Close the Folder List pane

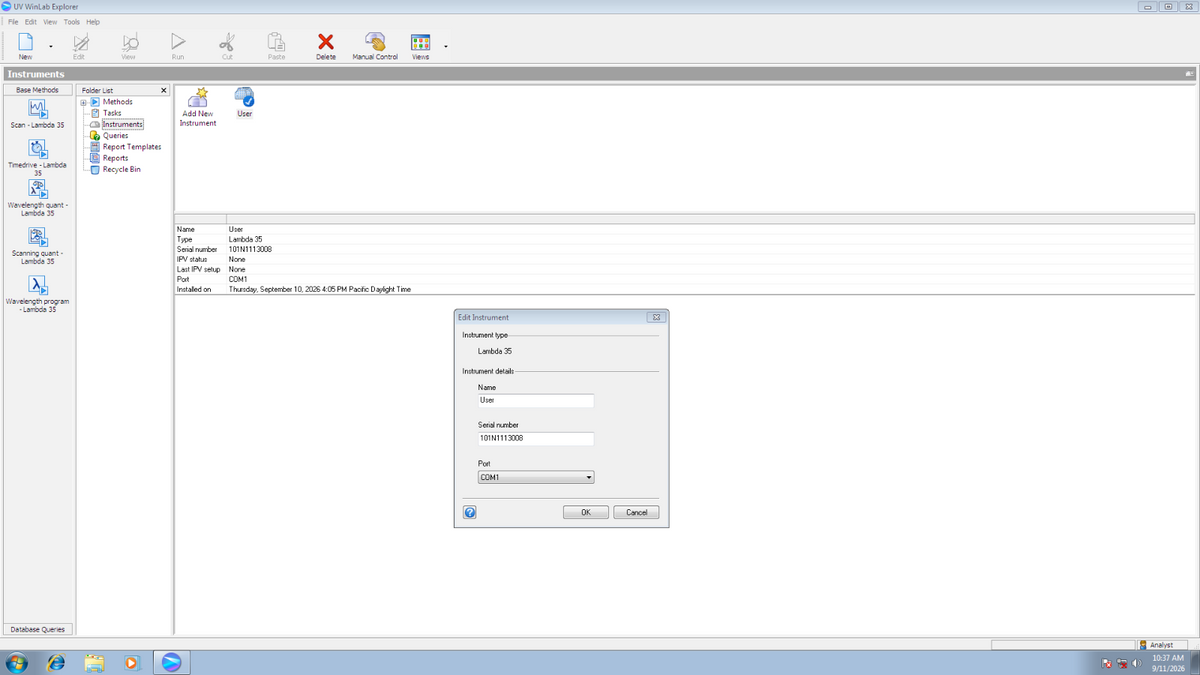[164, 90]
